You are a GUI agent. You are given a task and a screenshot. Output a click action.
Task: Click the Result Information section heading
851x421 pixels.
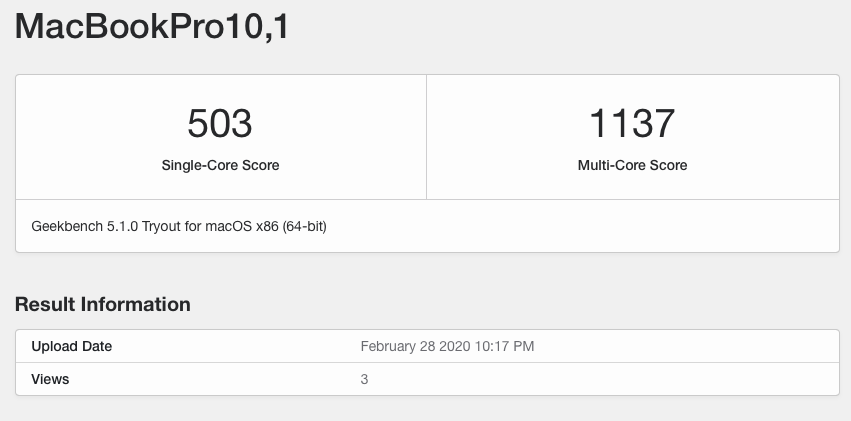[103, 304]
